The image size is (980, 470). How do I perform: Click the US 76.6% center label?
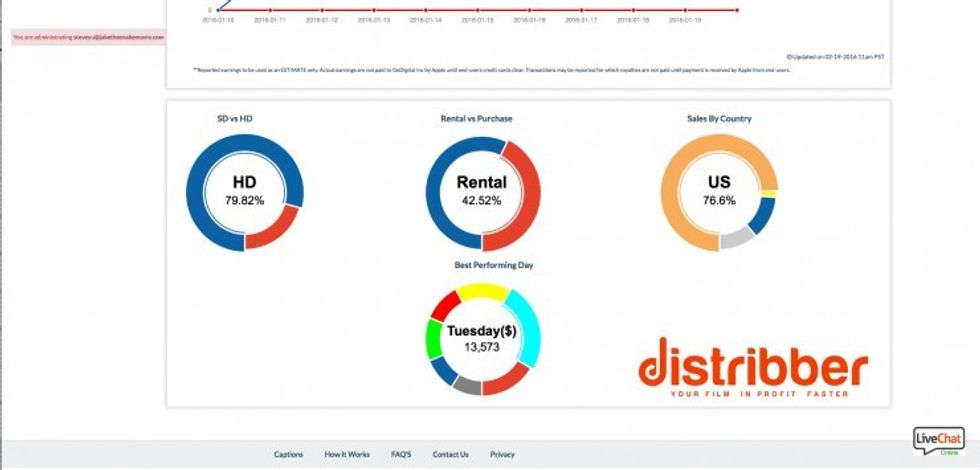[x=719, y=191]
